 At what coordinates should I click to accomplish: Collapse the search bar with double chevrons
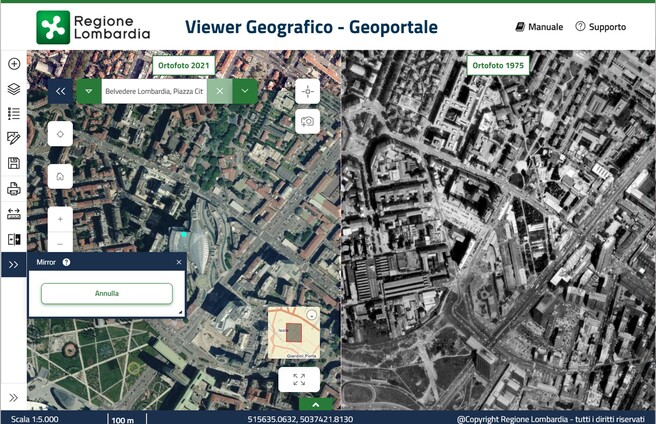(x=61, y=91)
